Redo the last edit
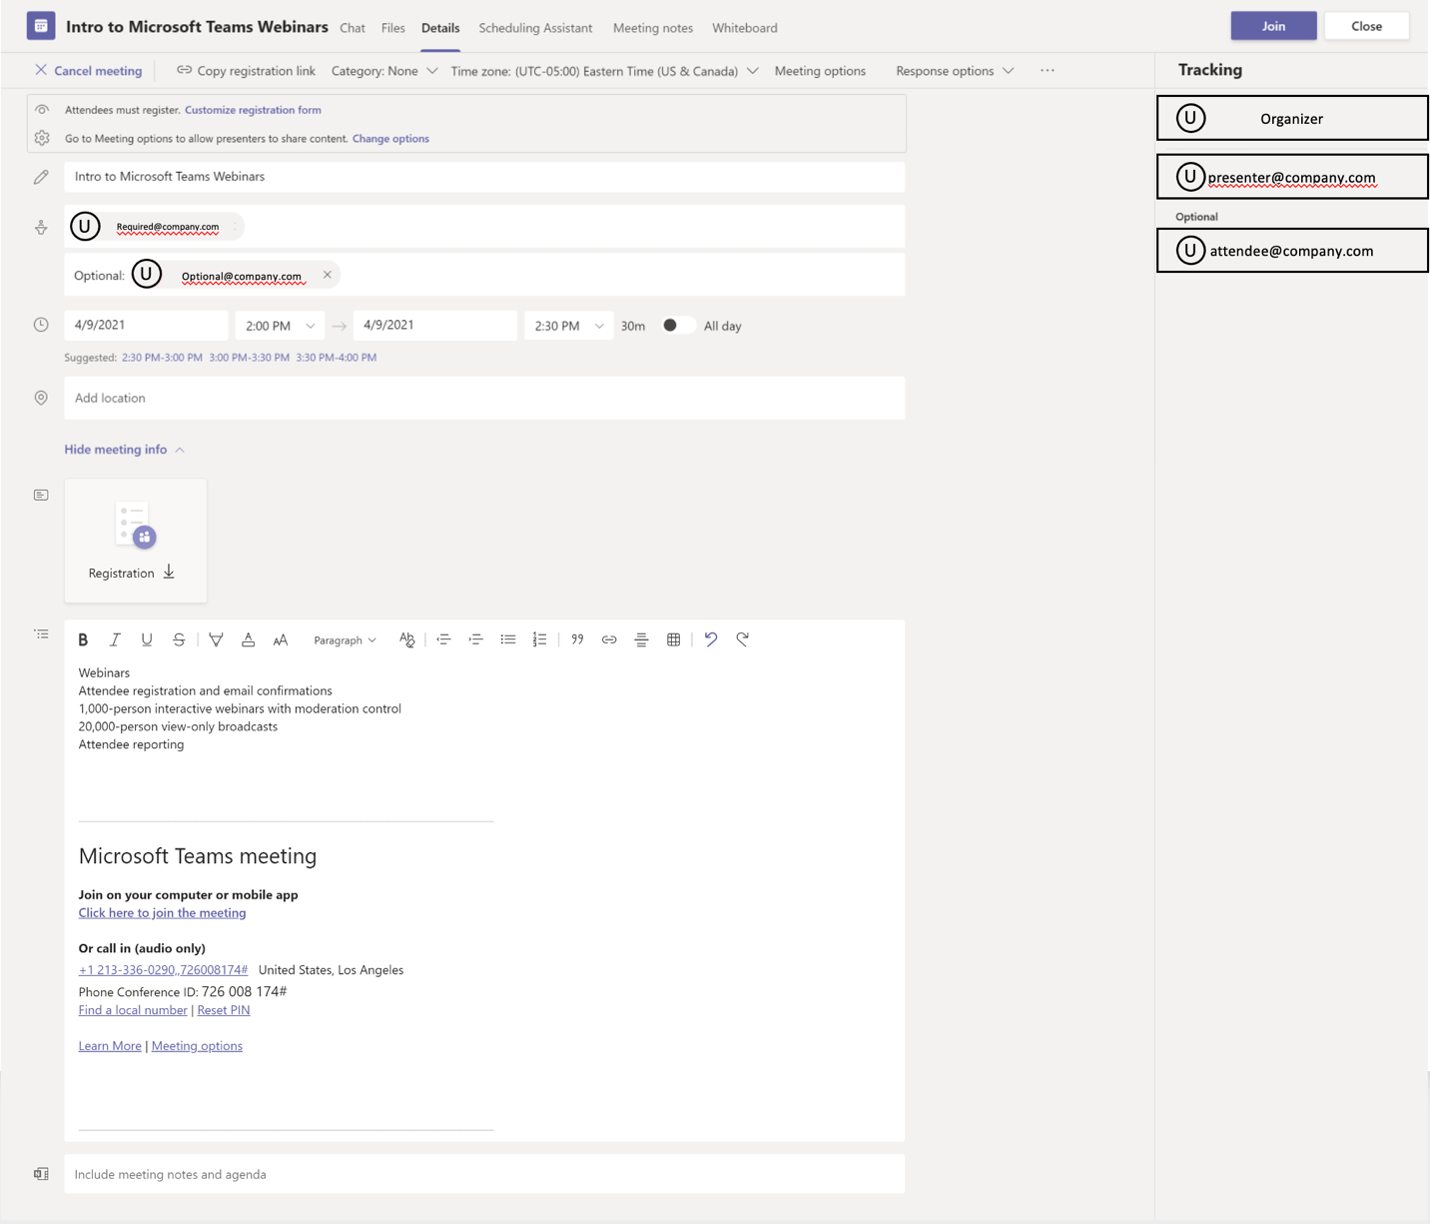Image resolution: width=1430 pixels, height=1228 pixels. [742, 639]
